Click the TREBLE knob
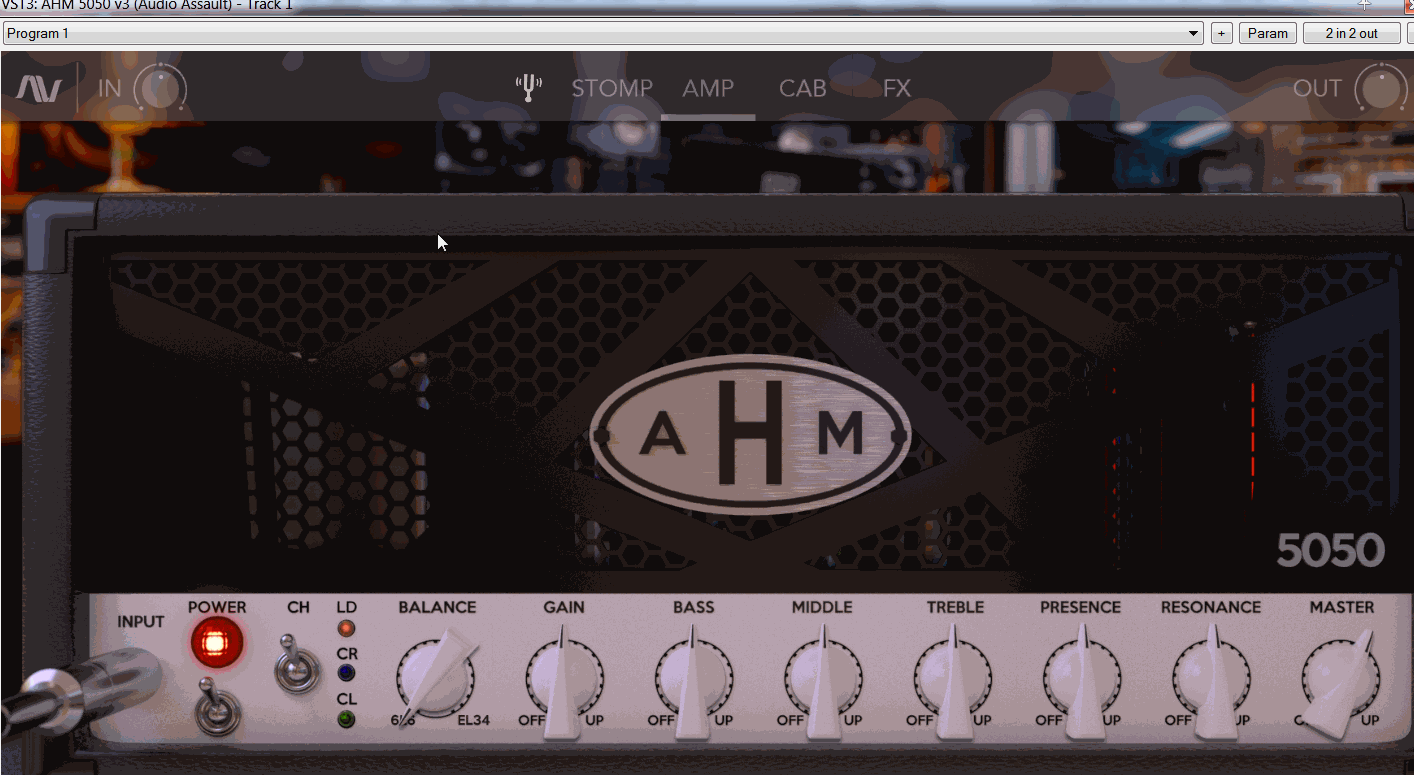1414x775 pixels. (952, 680)
